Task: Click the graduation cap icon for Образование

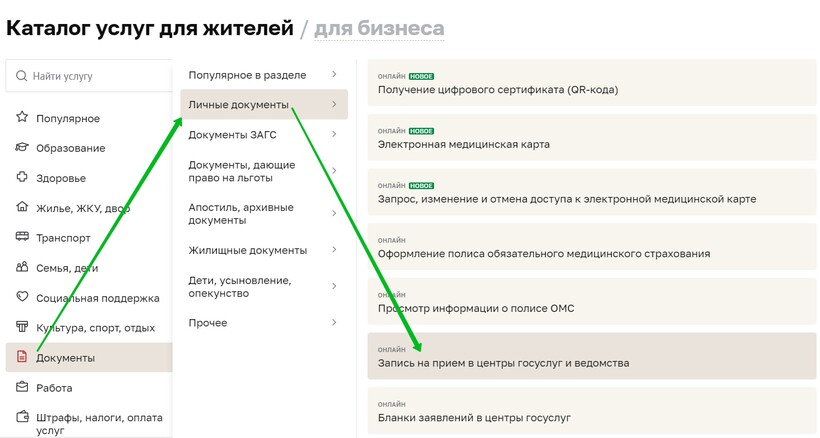Action: pyautogui.click(x=22, y=147)
